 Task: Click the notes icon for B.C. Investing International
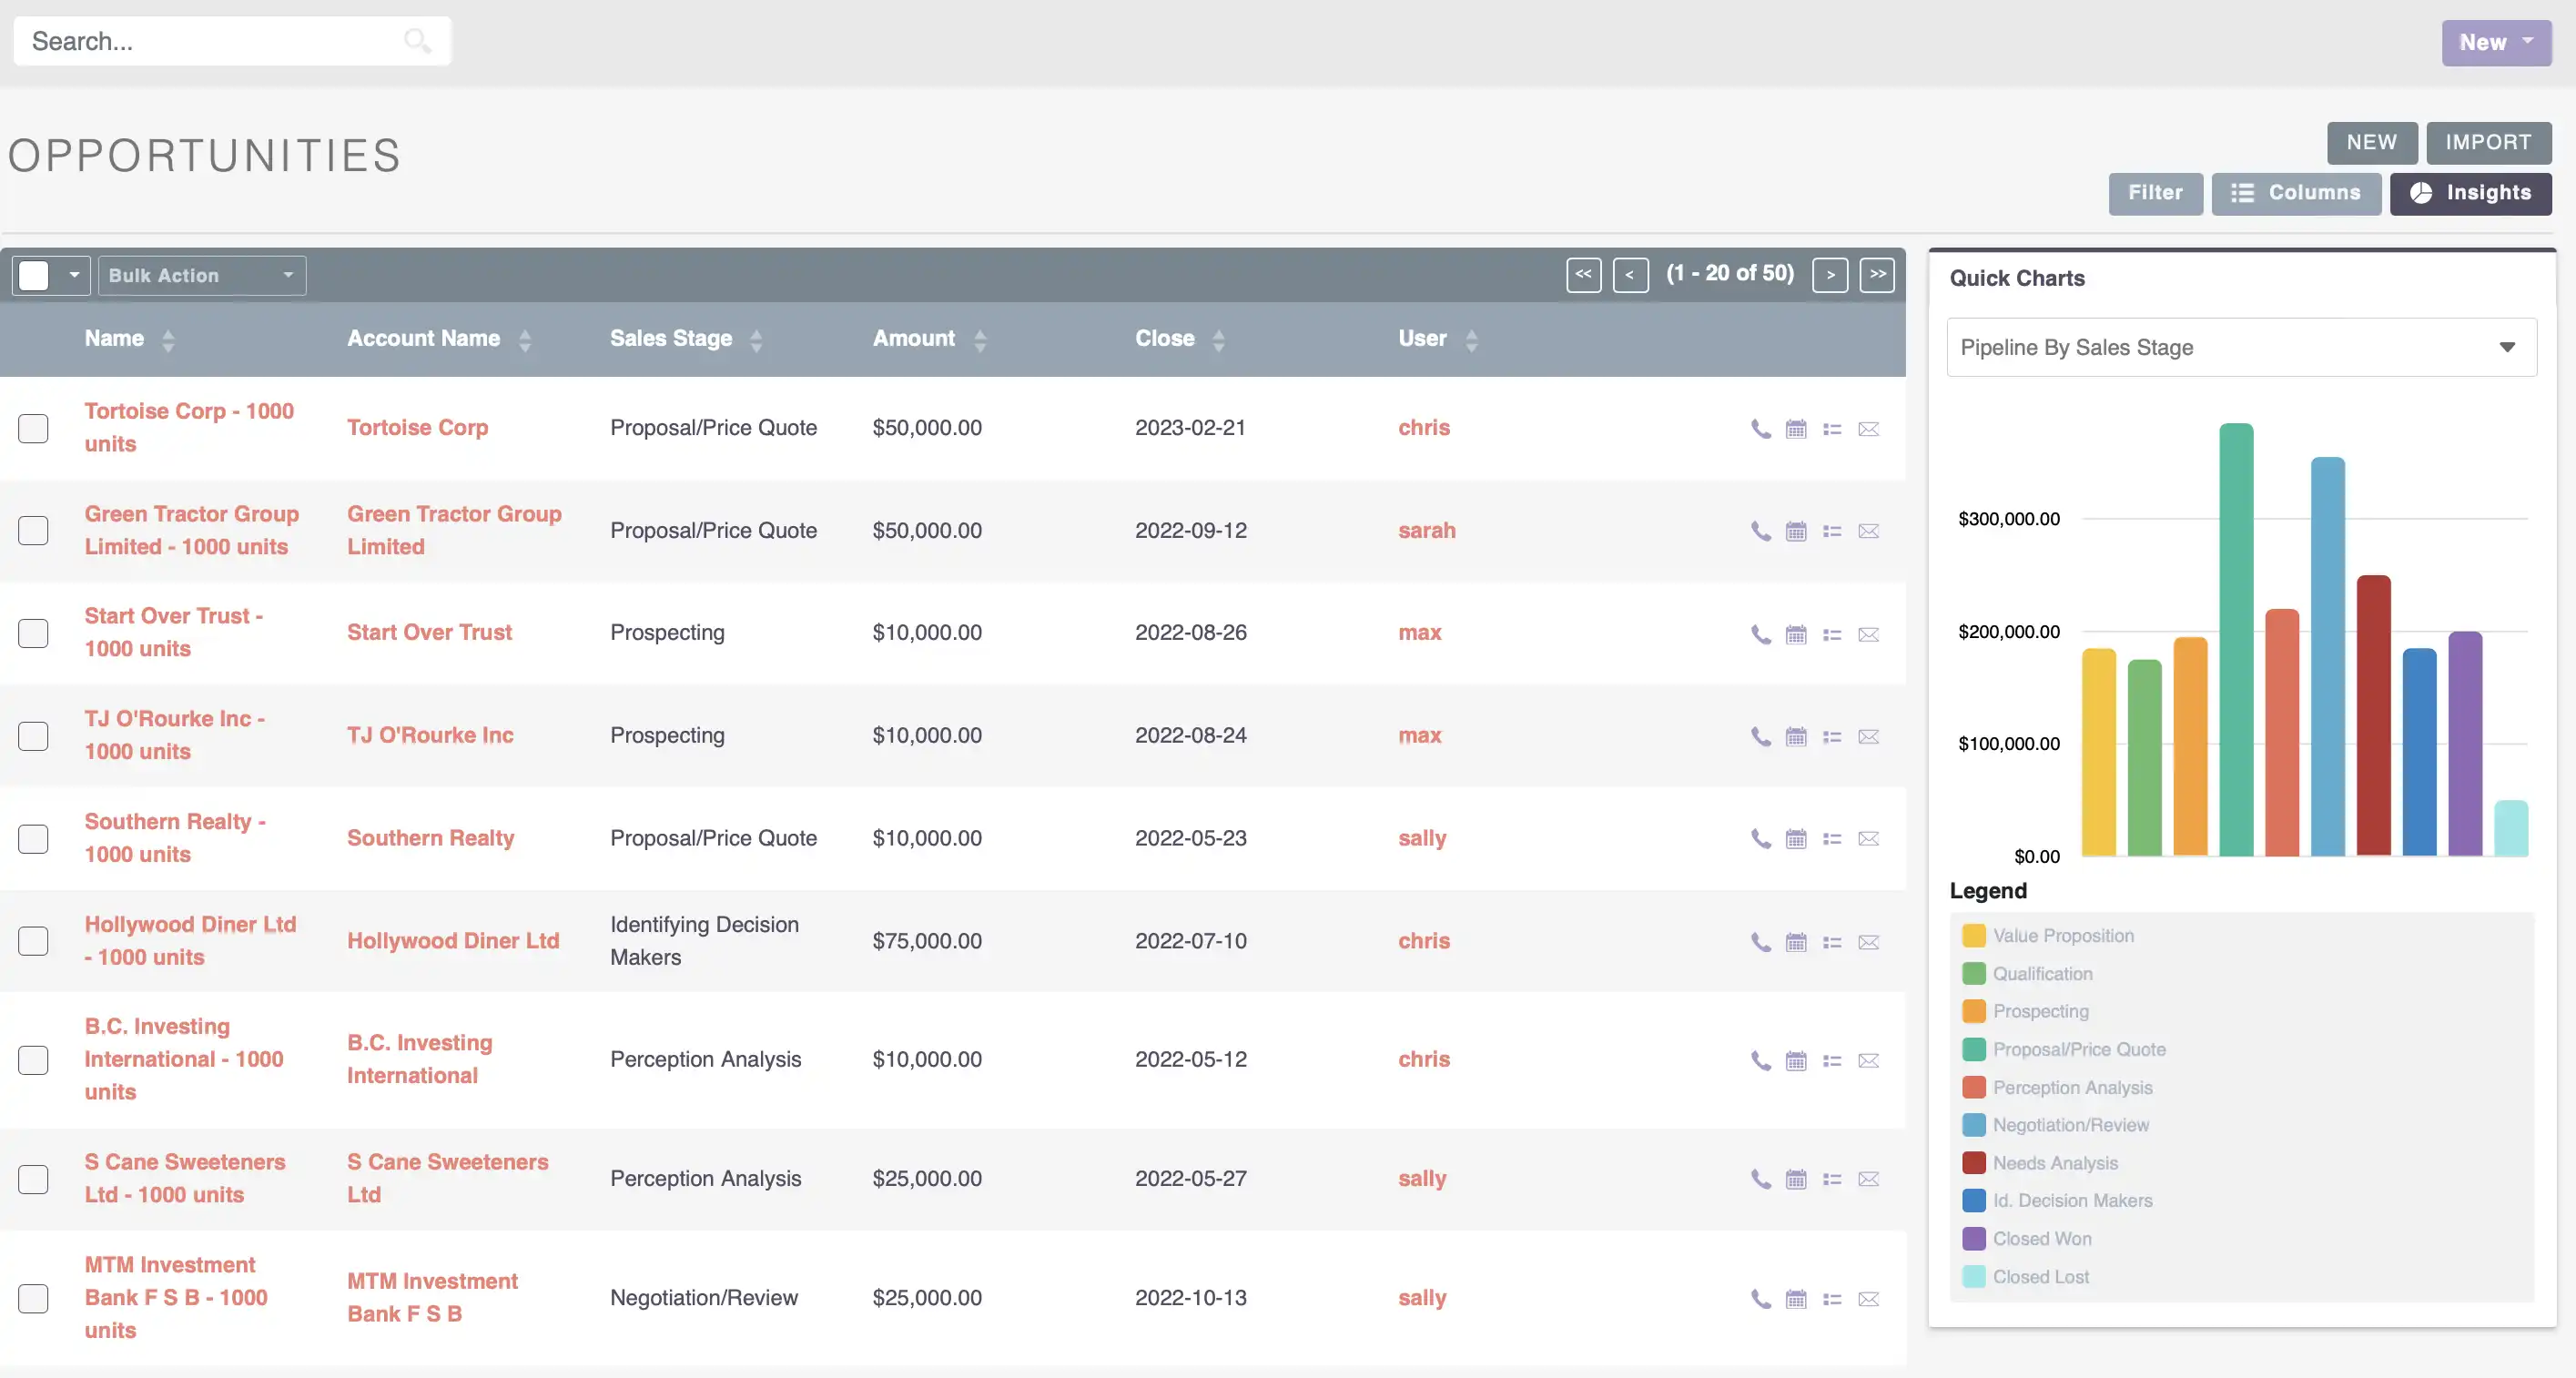click(x=1831, y=1059)
